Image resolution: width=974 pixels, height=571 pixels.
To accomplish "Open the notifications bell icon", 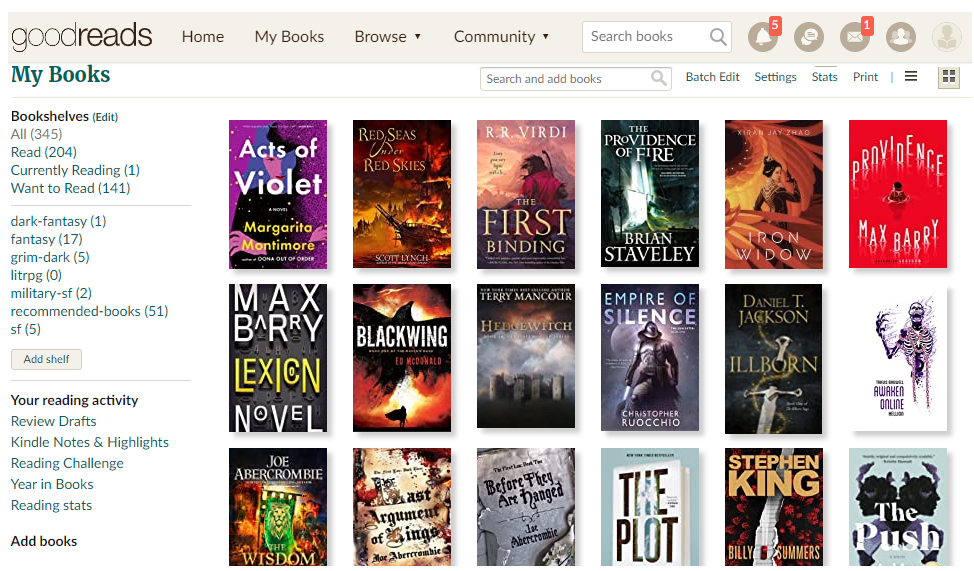I will click(763, 37).
